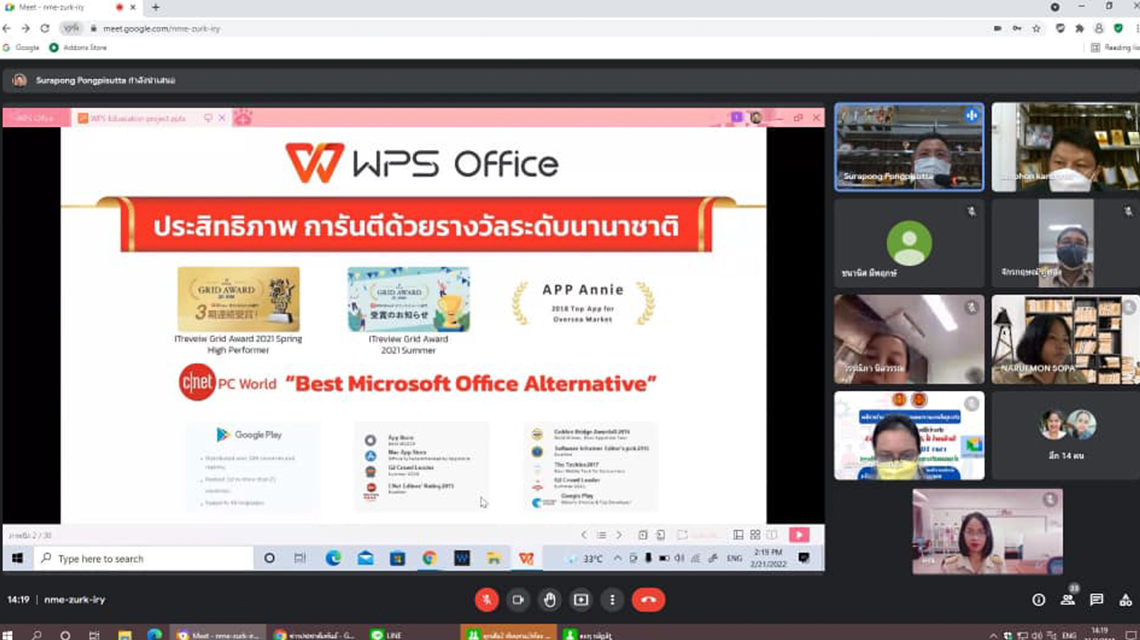Click the presenter name Surapong Pongpisutta banner

coord(105,80)
